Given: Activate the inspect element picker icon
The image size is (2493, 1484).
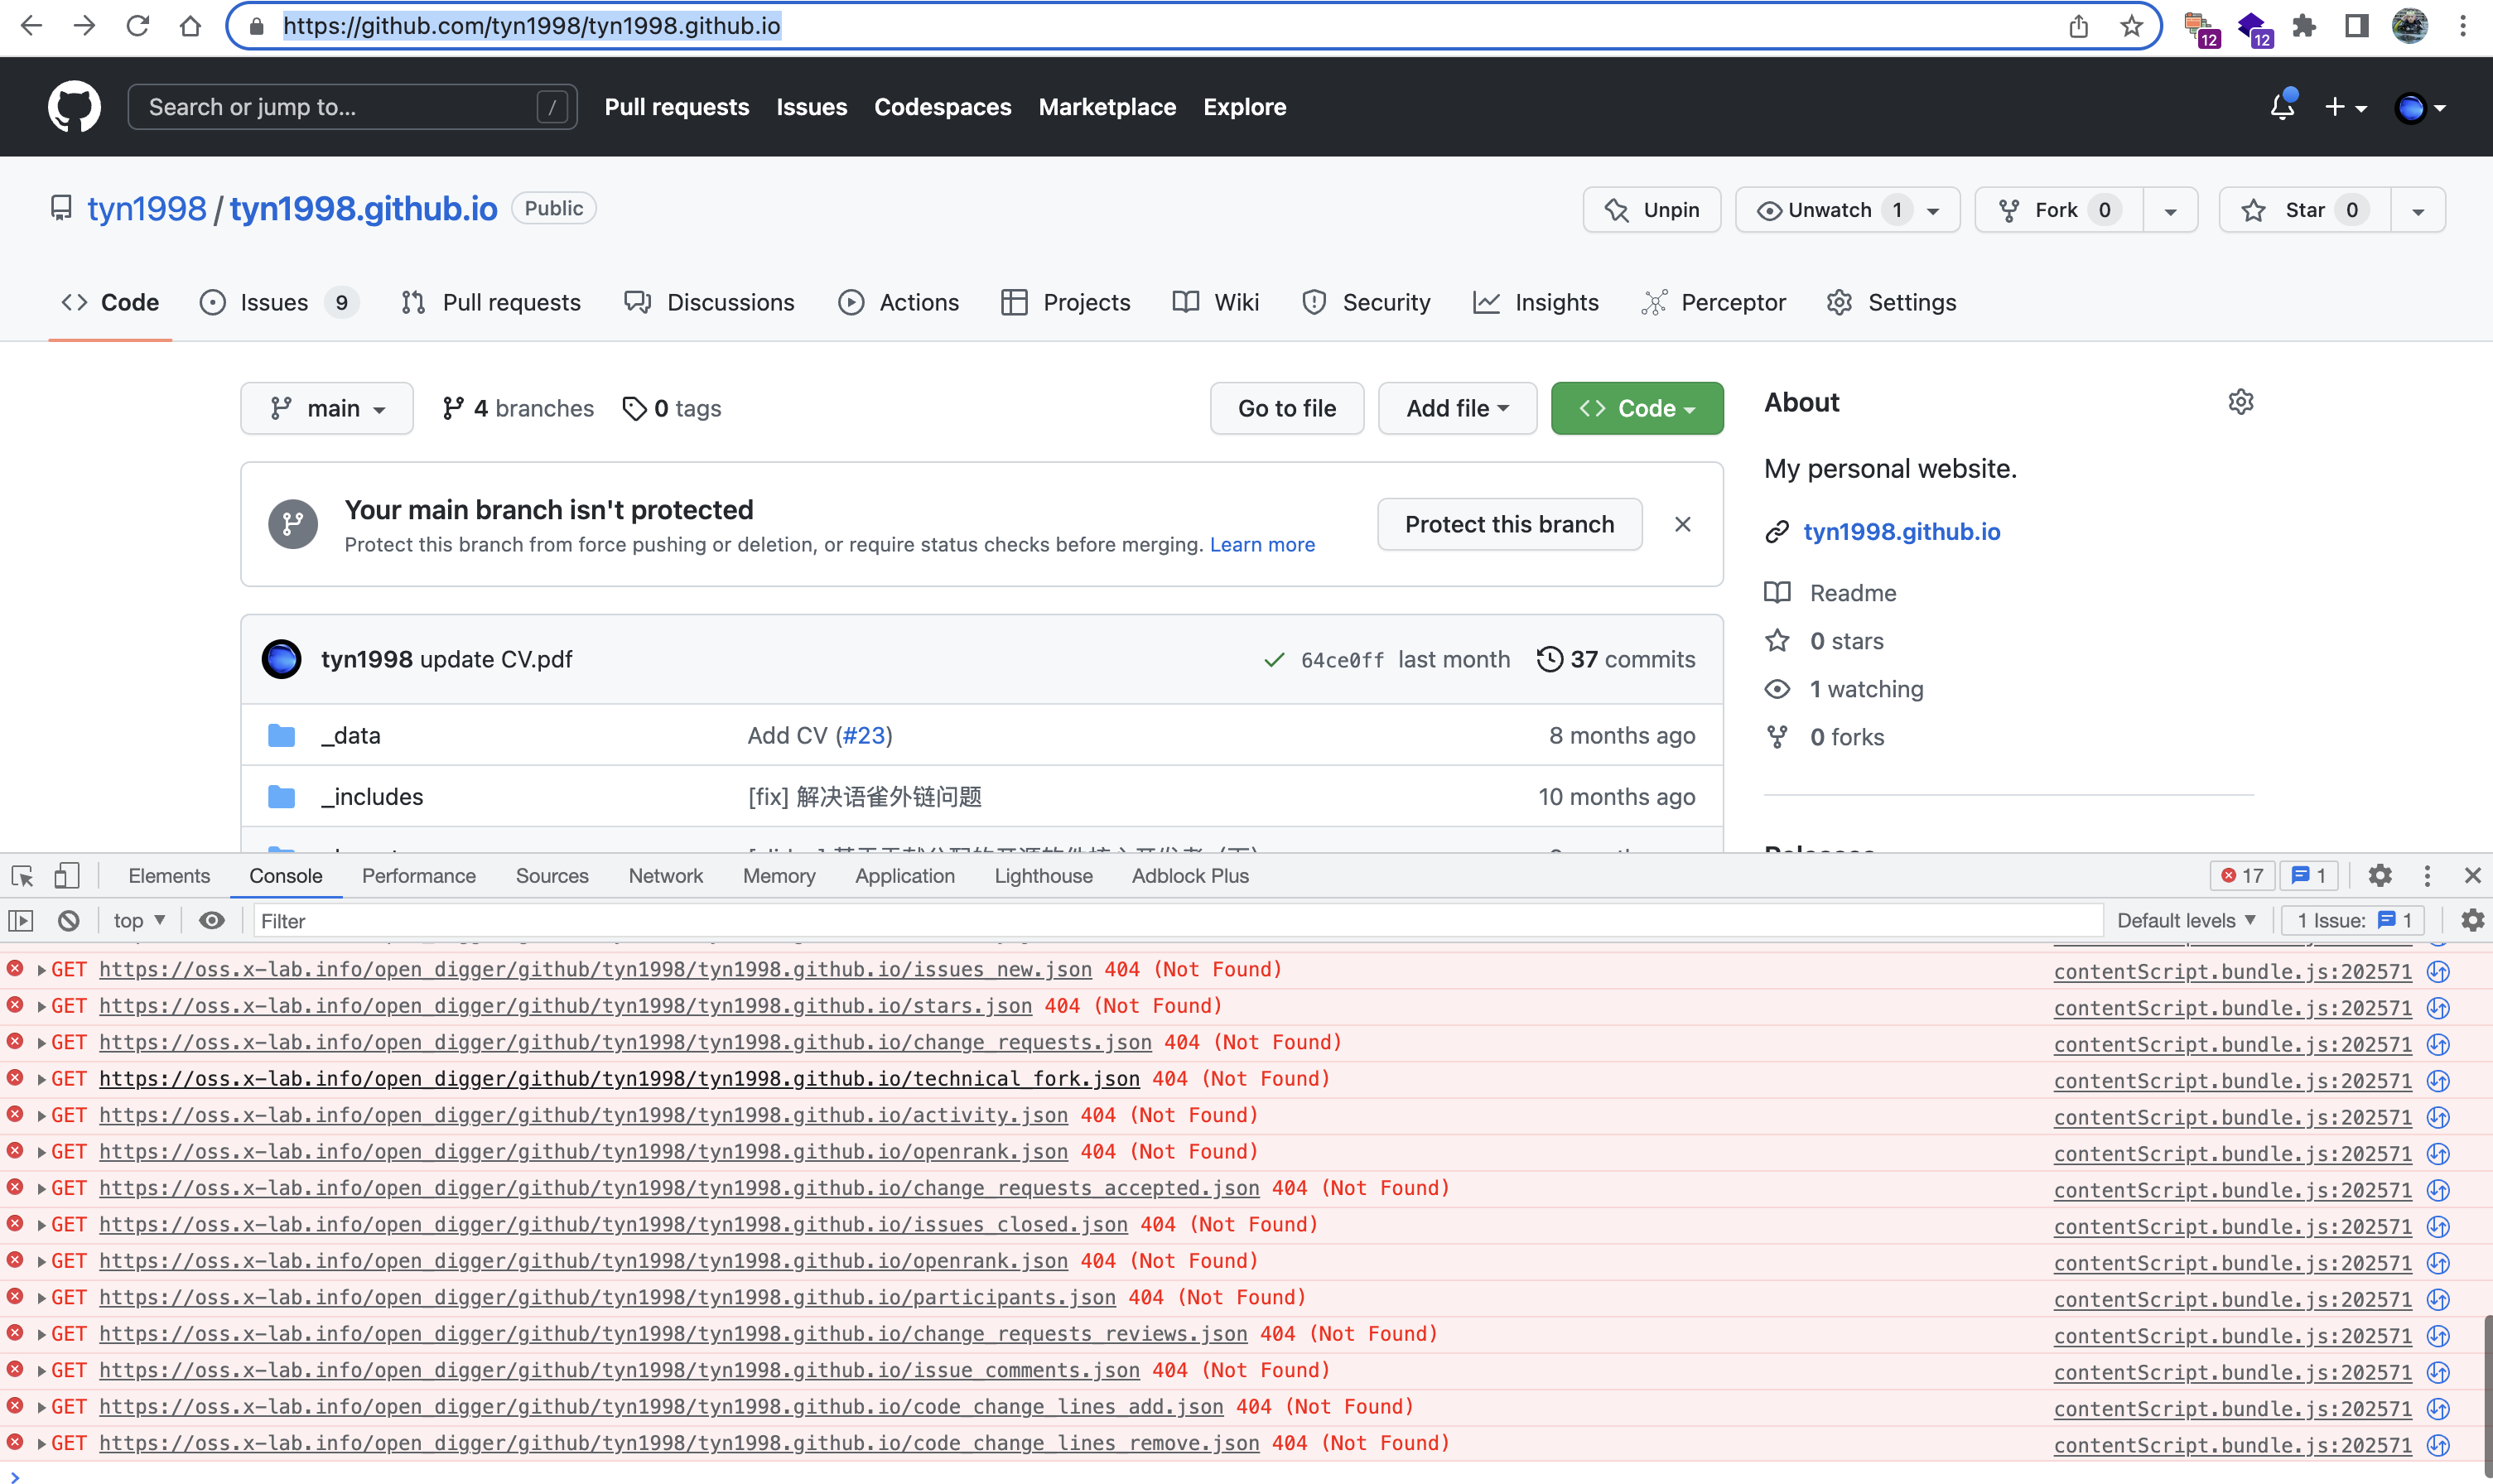Looking at the screenshot, I should pyautogui.click(x=22, y=876).
